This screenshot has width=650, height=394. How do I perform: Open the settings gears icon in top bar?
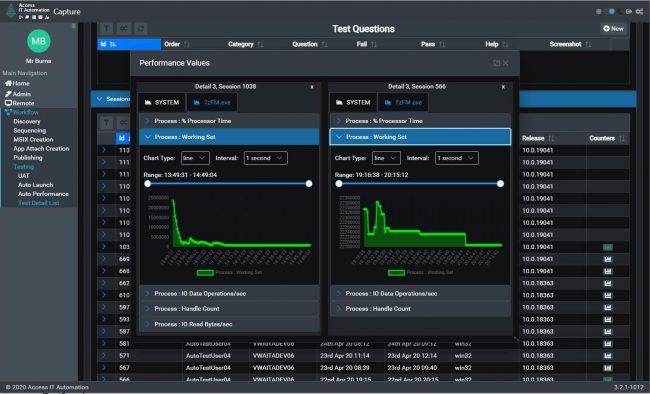tap(640, 12)
